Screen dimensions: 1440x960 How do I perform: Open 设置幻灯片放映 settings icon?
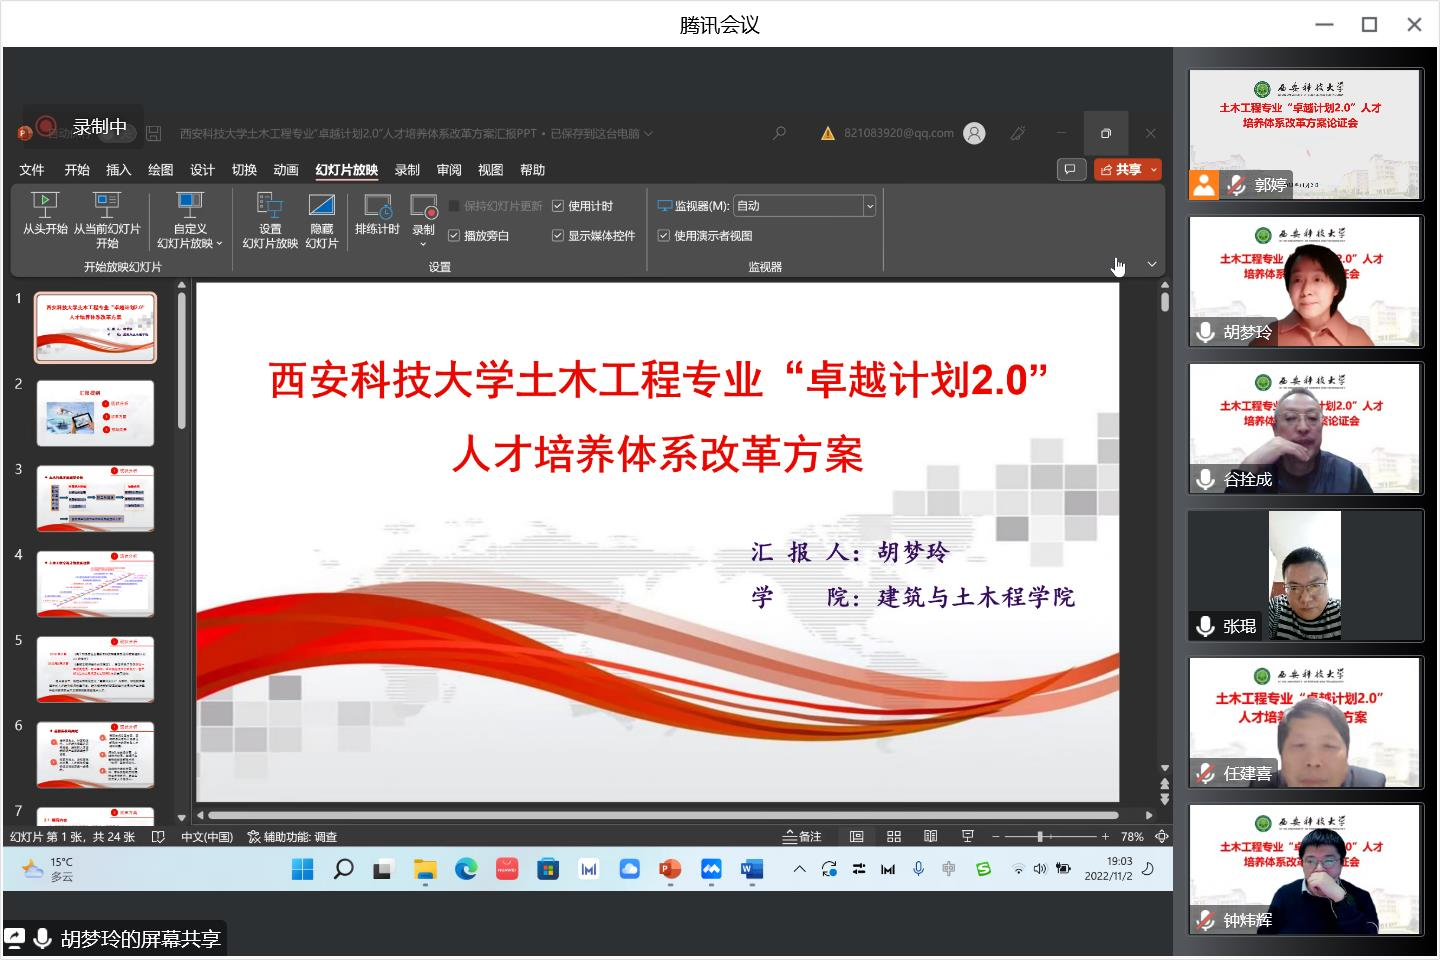pos(270,205)
